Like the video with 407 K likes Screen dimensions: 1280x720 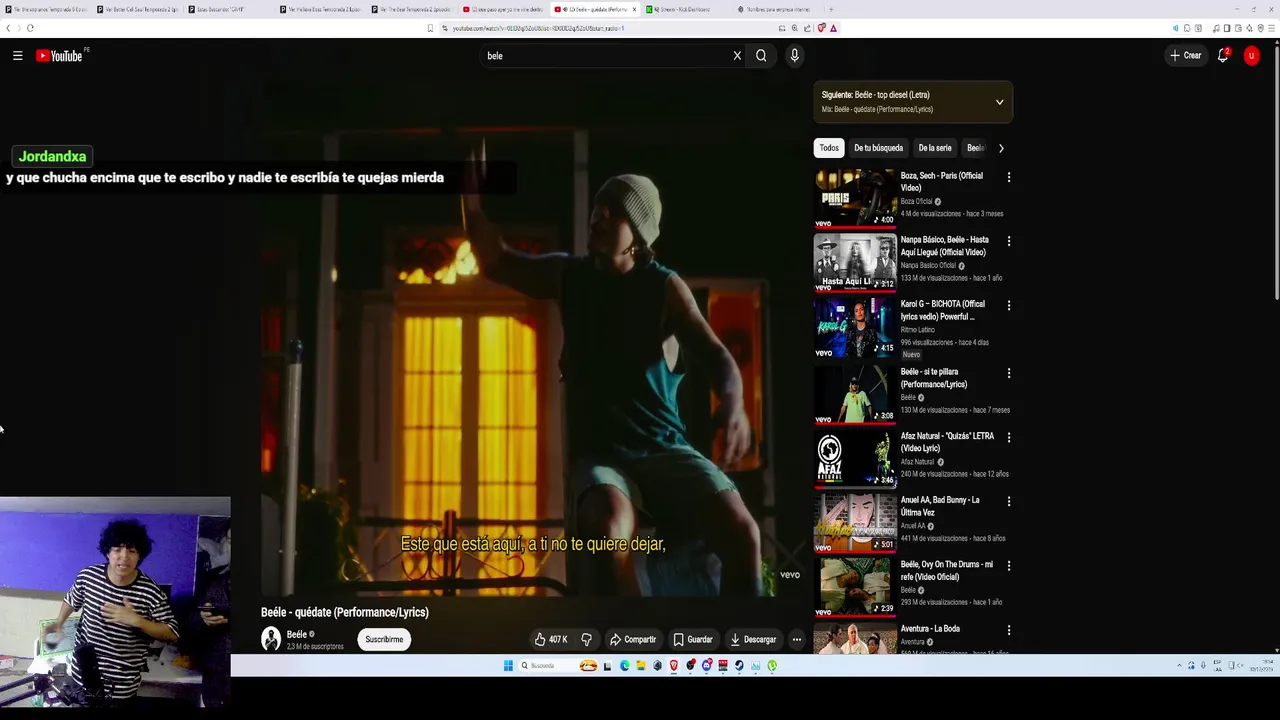click(x=551, y=640)
